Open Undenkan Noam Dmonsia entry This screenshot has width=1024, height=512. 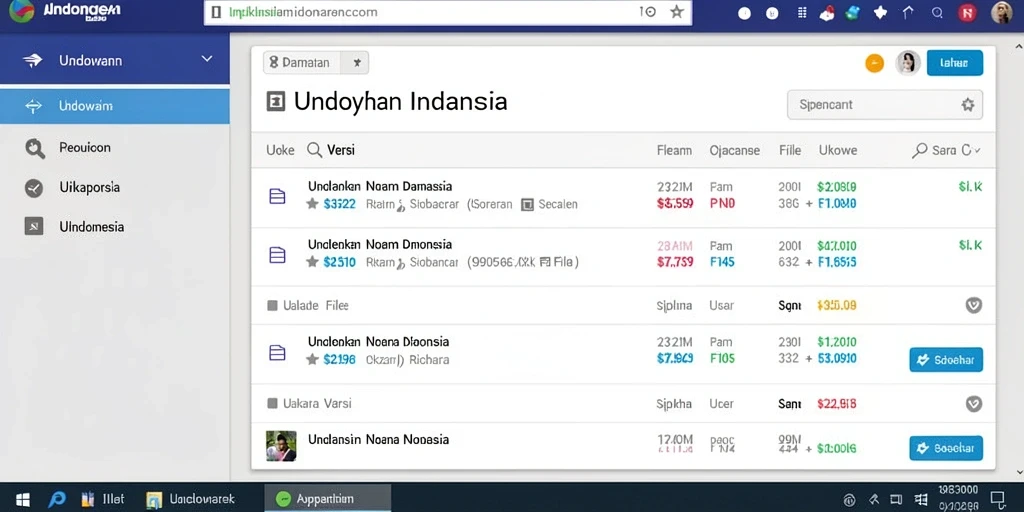click(379, 244)
